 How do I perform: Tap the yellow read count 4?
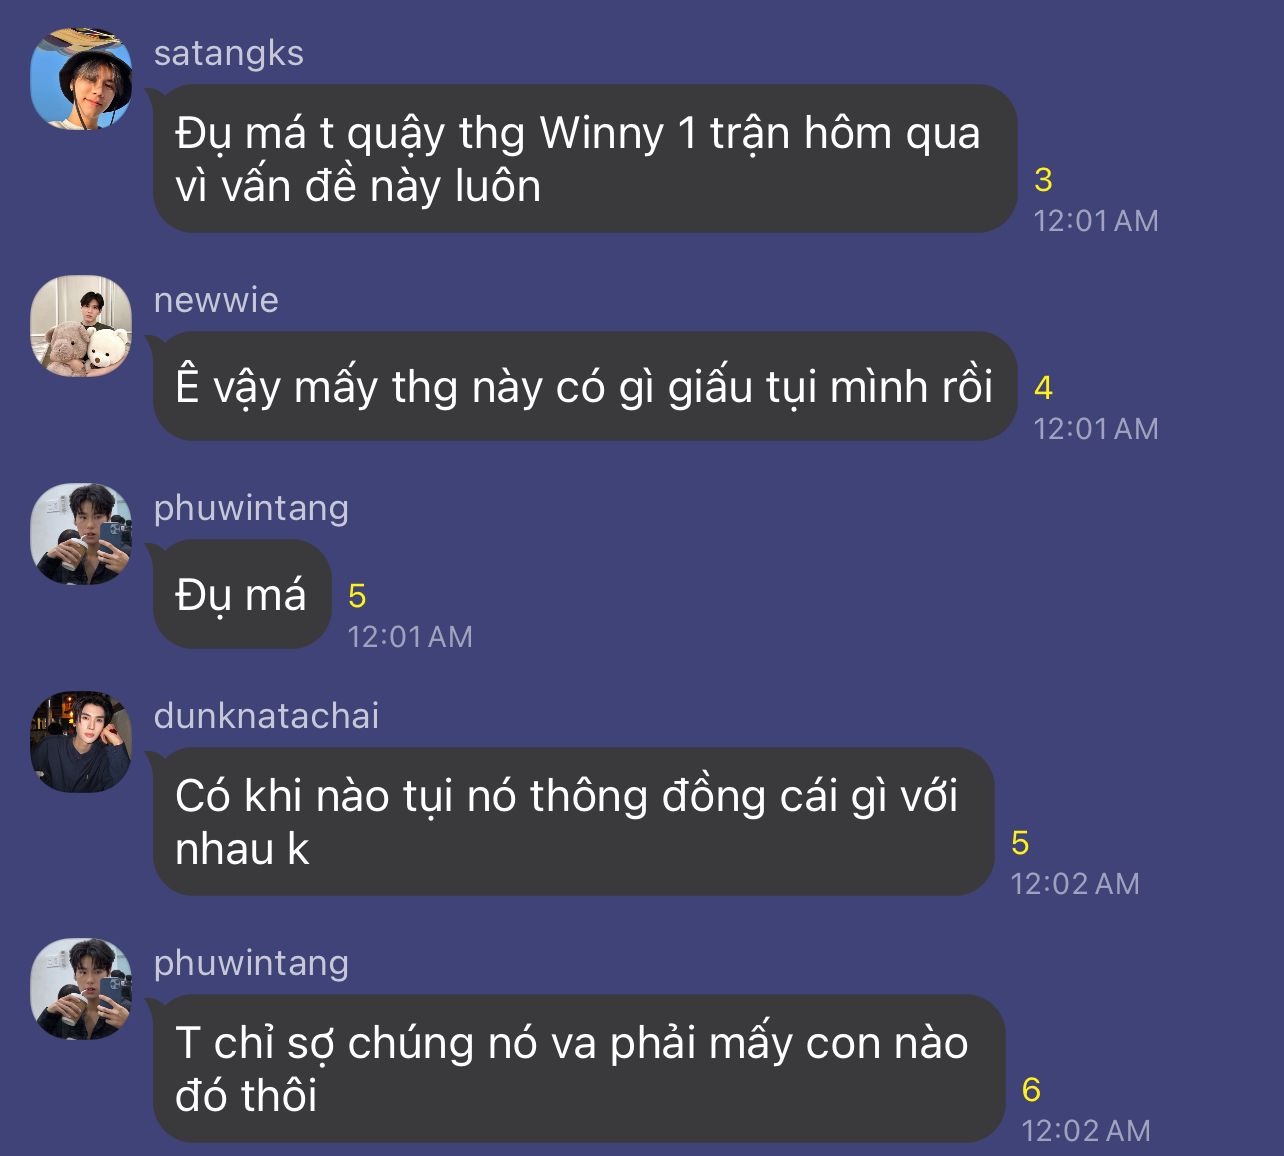click(x=1043, y=388)
